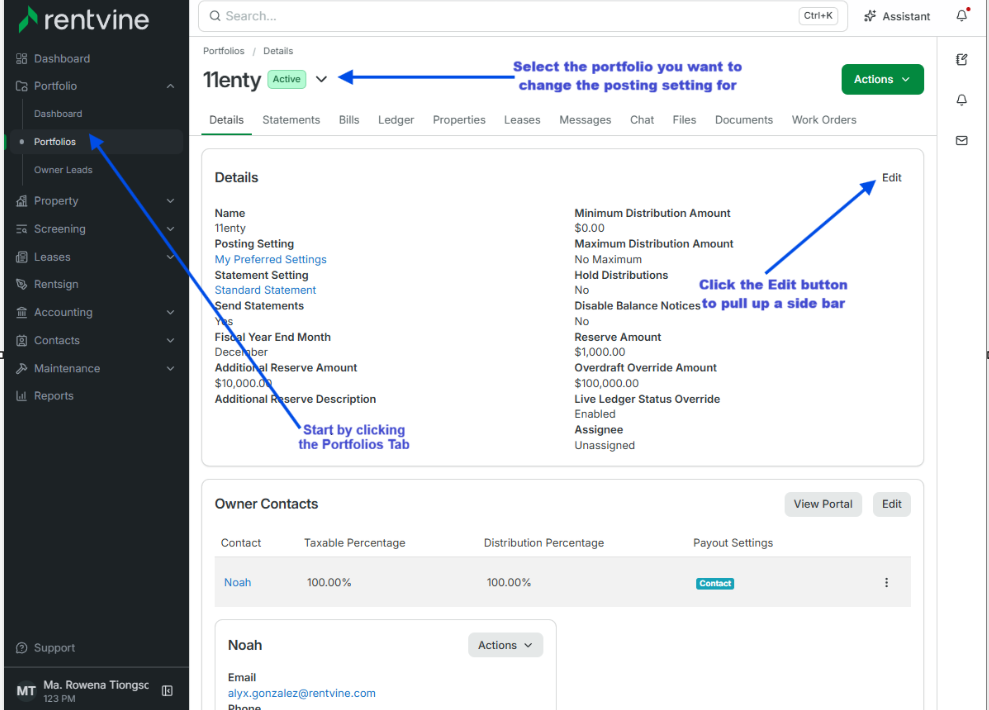This screenshot has width=989, height=710.
Task: Open the Noah contact link
Action: pyautogui.click(x=237, y=583)
